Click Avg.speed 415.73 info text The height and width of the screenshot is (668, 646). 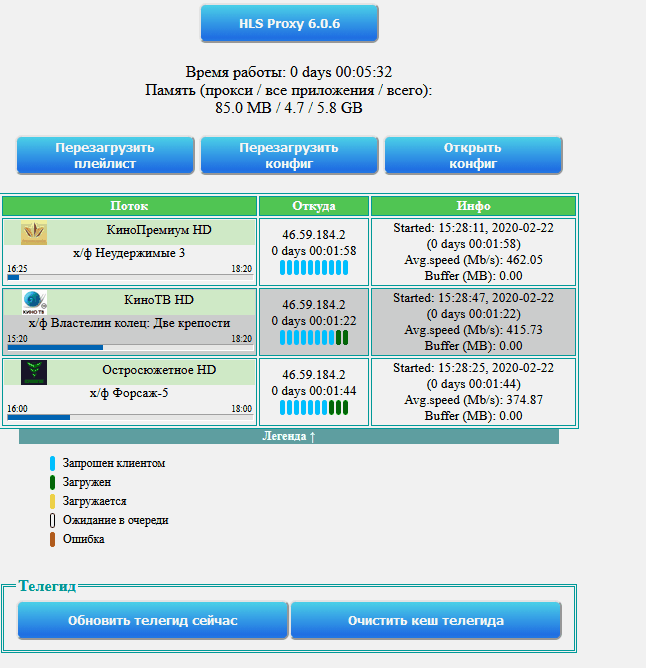pyautogui.click(x=473, y=330)
